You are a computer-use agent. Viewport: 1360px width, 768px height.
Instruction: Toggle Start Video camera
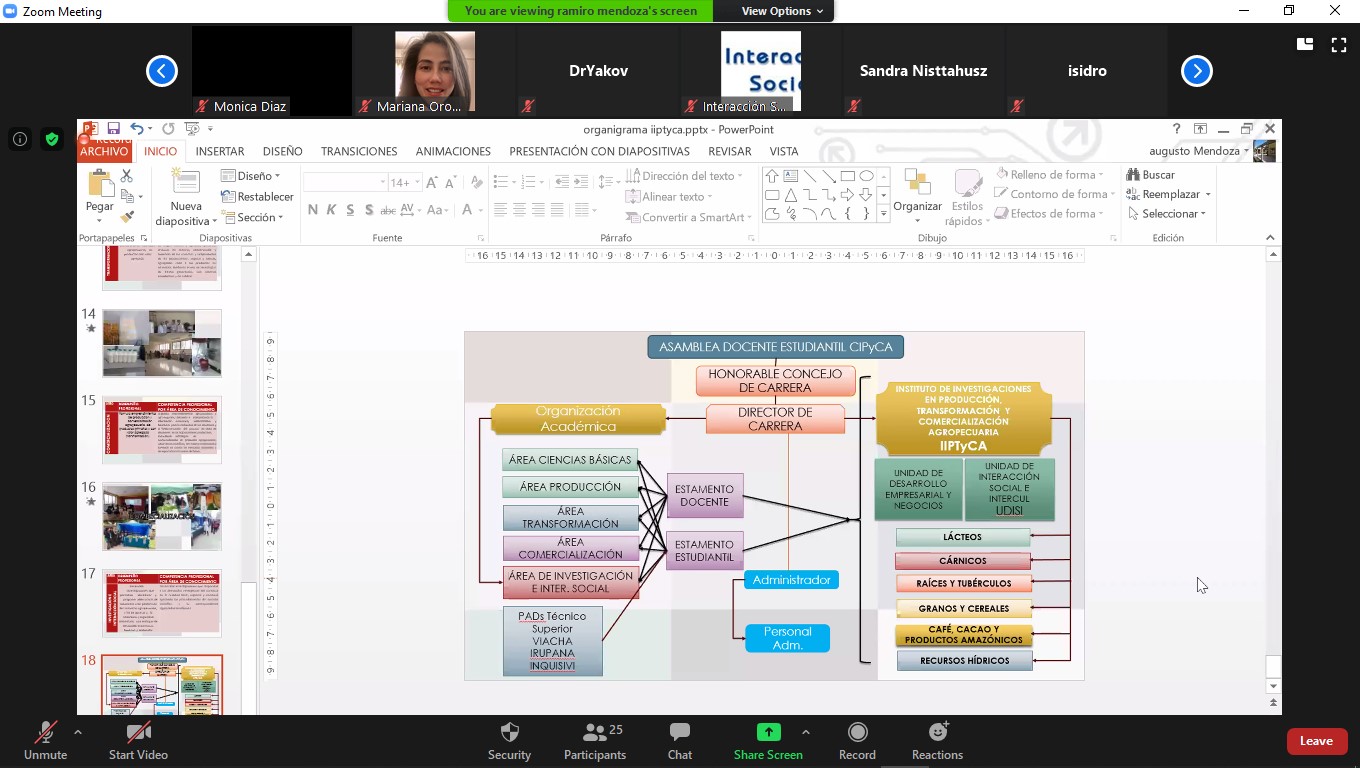click(x=138, y=732)
